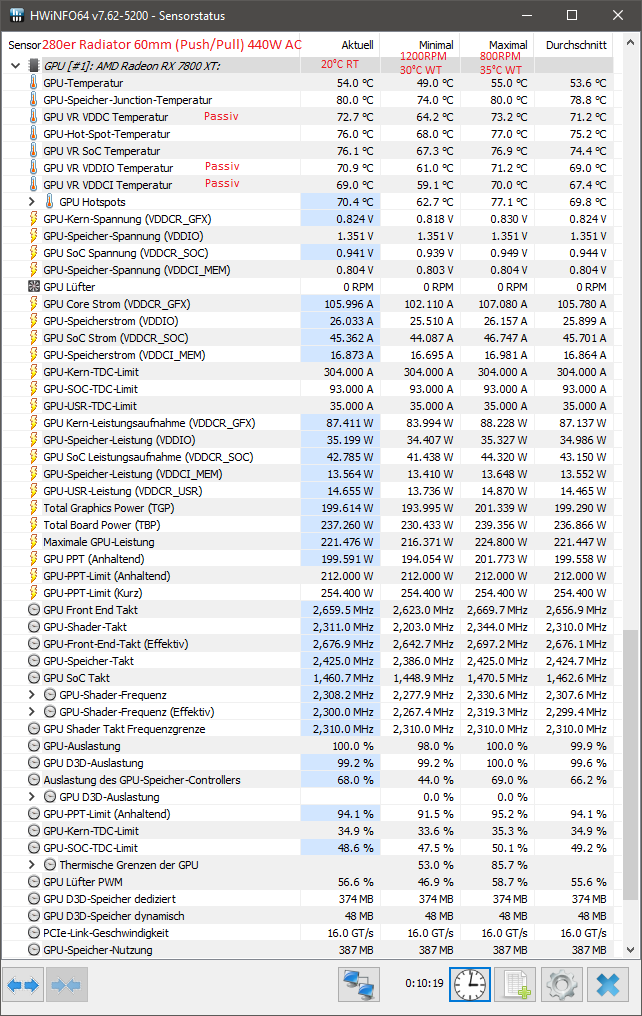Collapse the GPU [#1] AMD Radeon group
642x1016 pixels.
[16, 65]
